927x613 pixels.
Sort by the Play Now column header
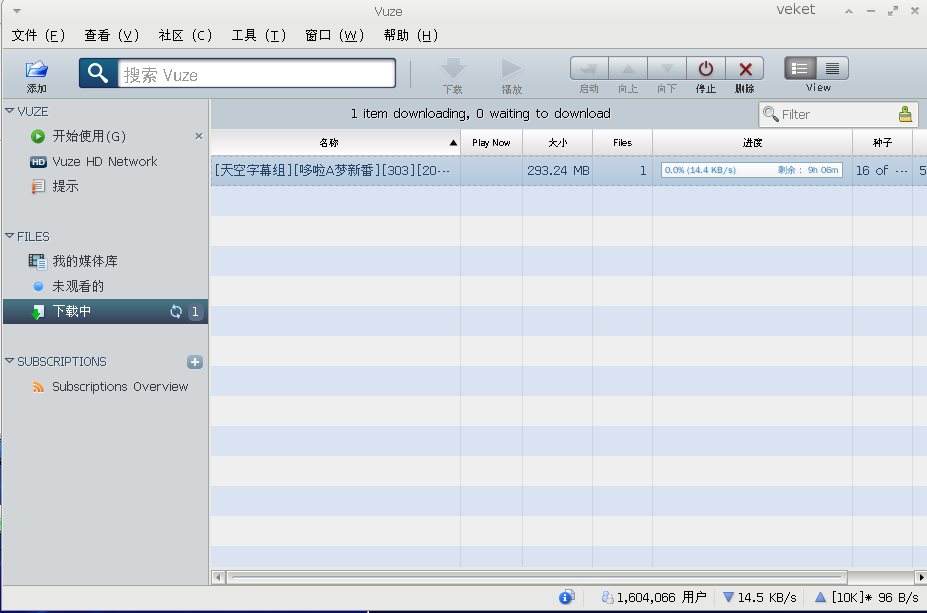pyautogui.click(x=491, y=142)
